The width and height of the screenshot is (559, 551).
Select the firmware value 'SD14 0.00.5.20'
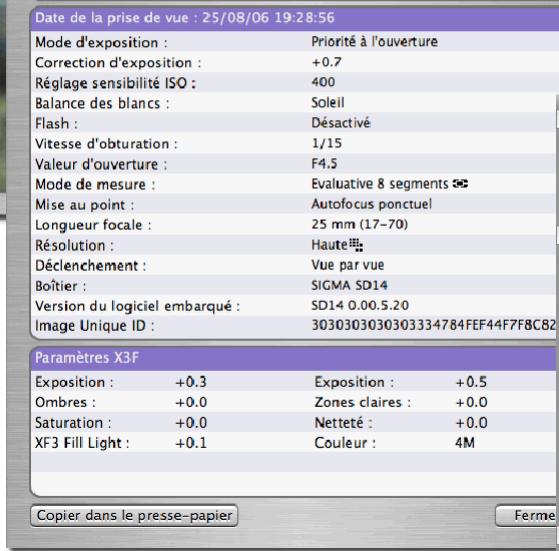click(x=360, y=305)
